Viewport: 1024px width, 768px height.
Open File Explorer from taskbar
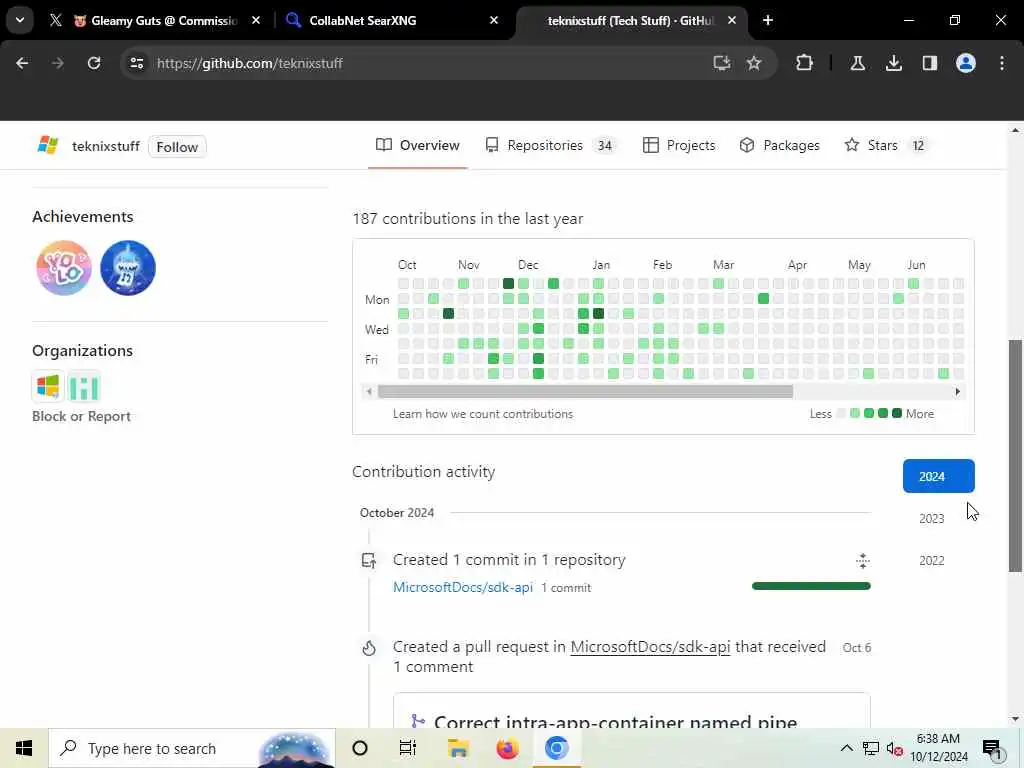[458, 748]
